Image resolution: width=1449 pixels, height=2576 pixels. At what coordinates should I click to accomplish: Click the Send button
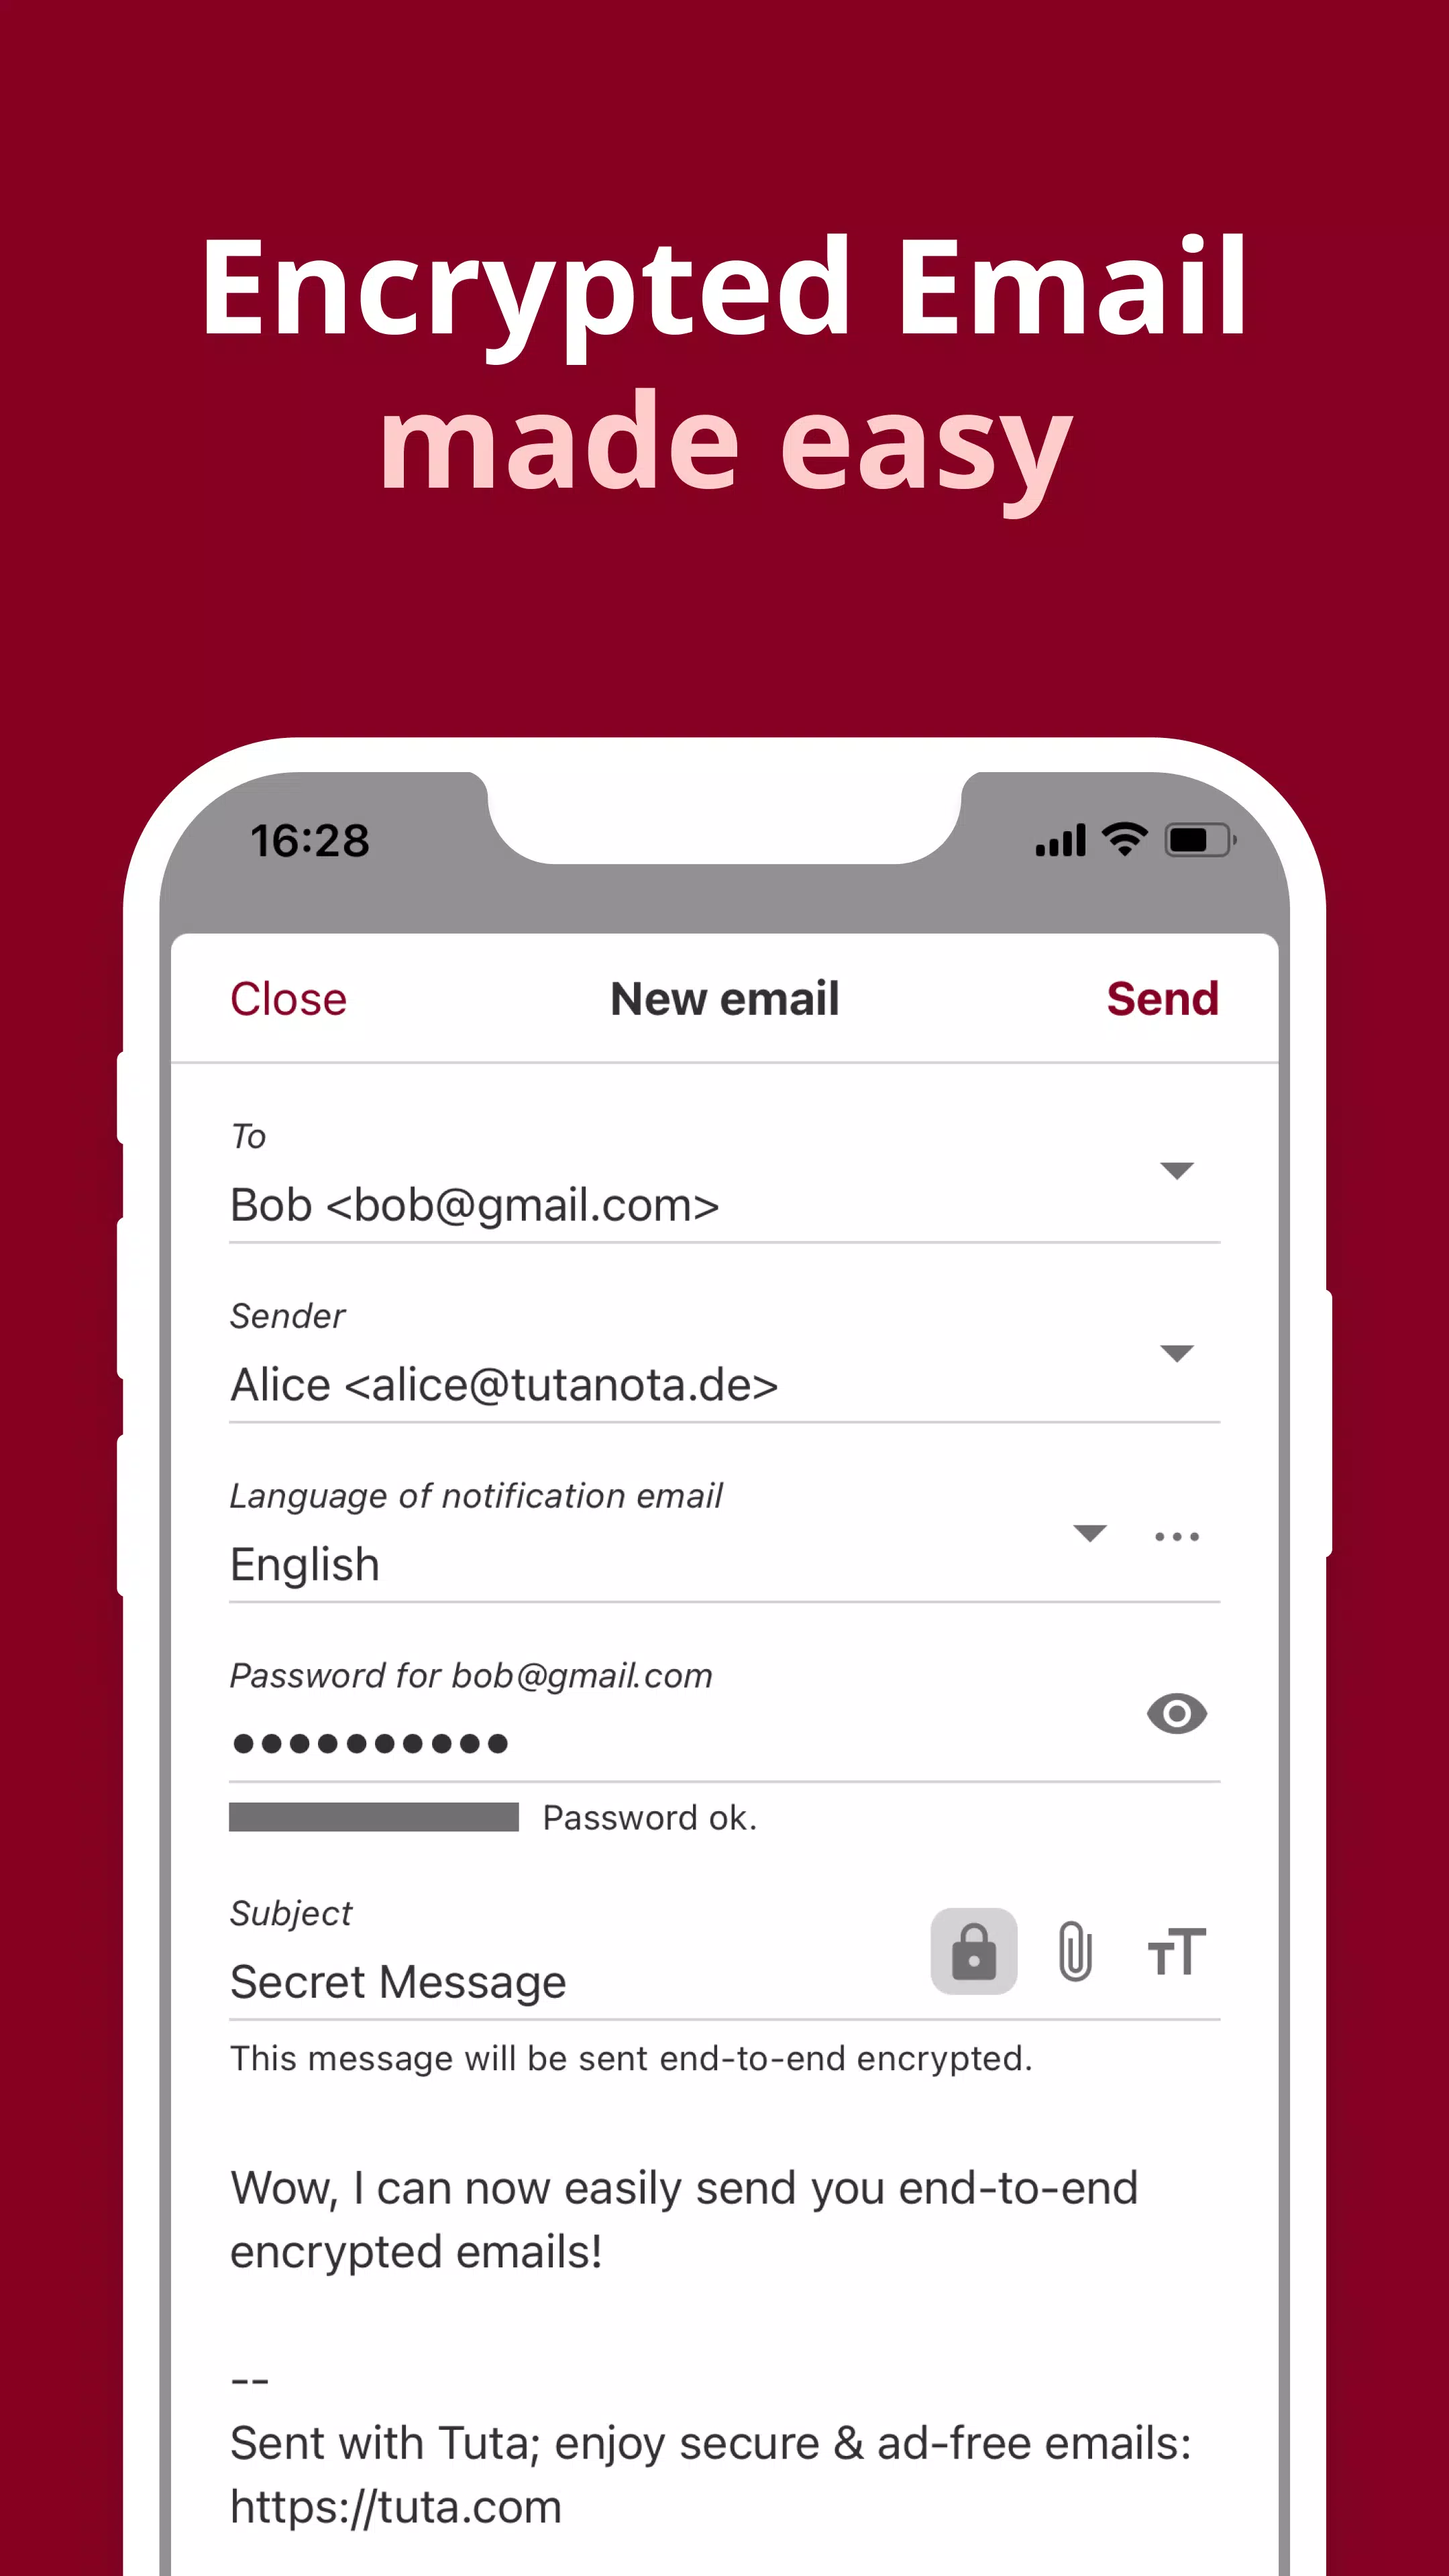pos(1163,998)
